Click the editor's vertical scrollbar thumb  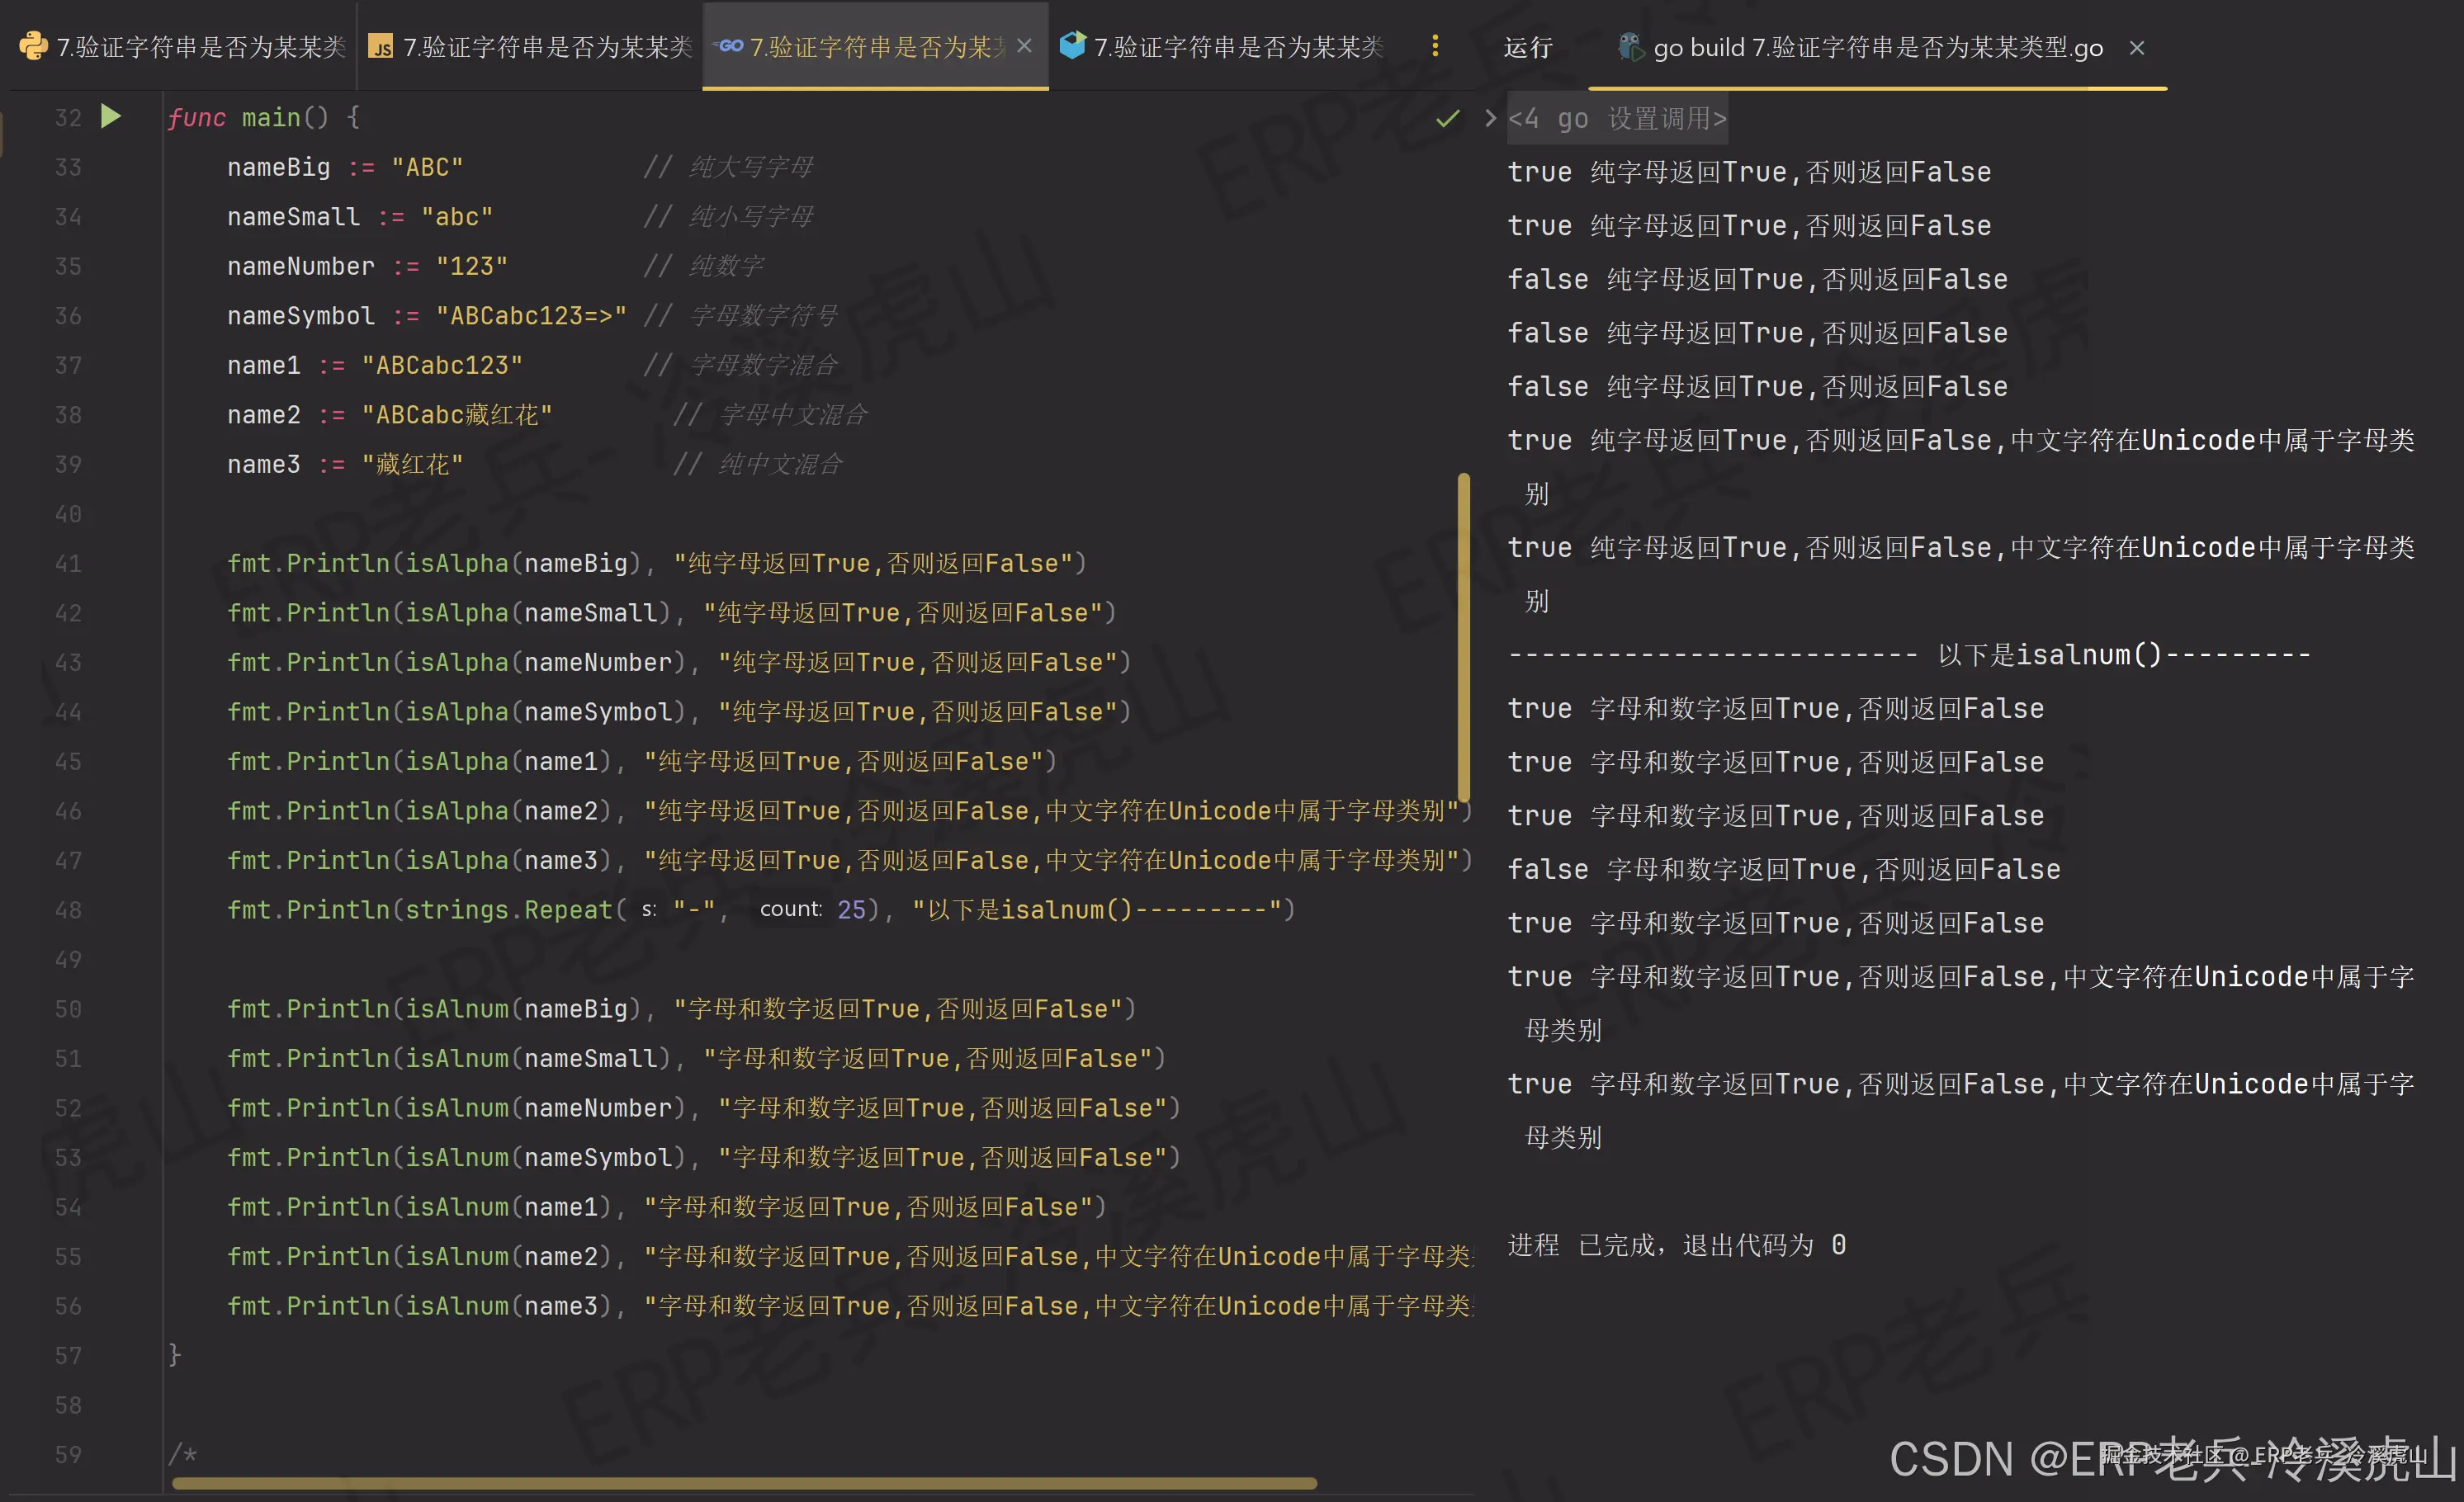click(x=1463, y=636)
